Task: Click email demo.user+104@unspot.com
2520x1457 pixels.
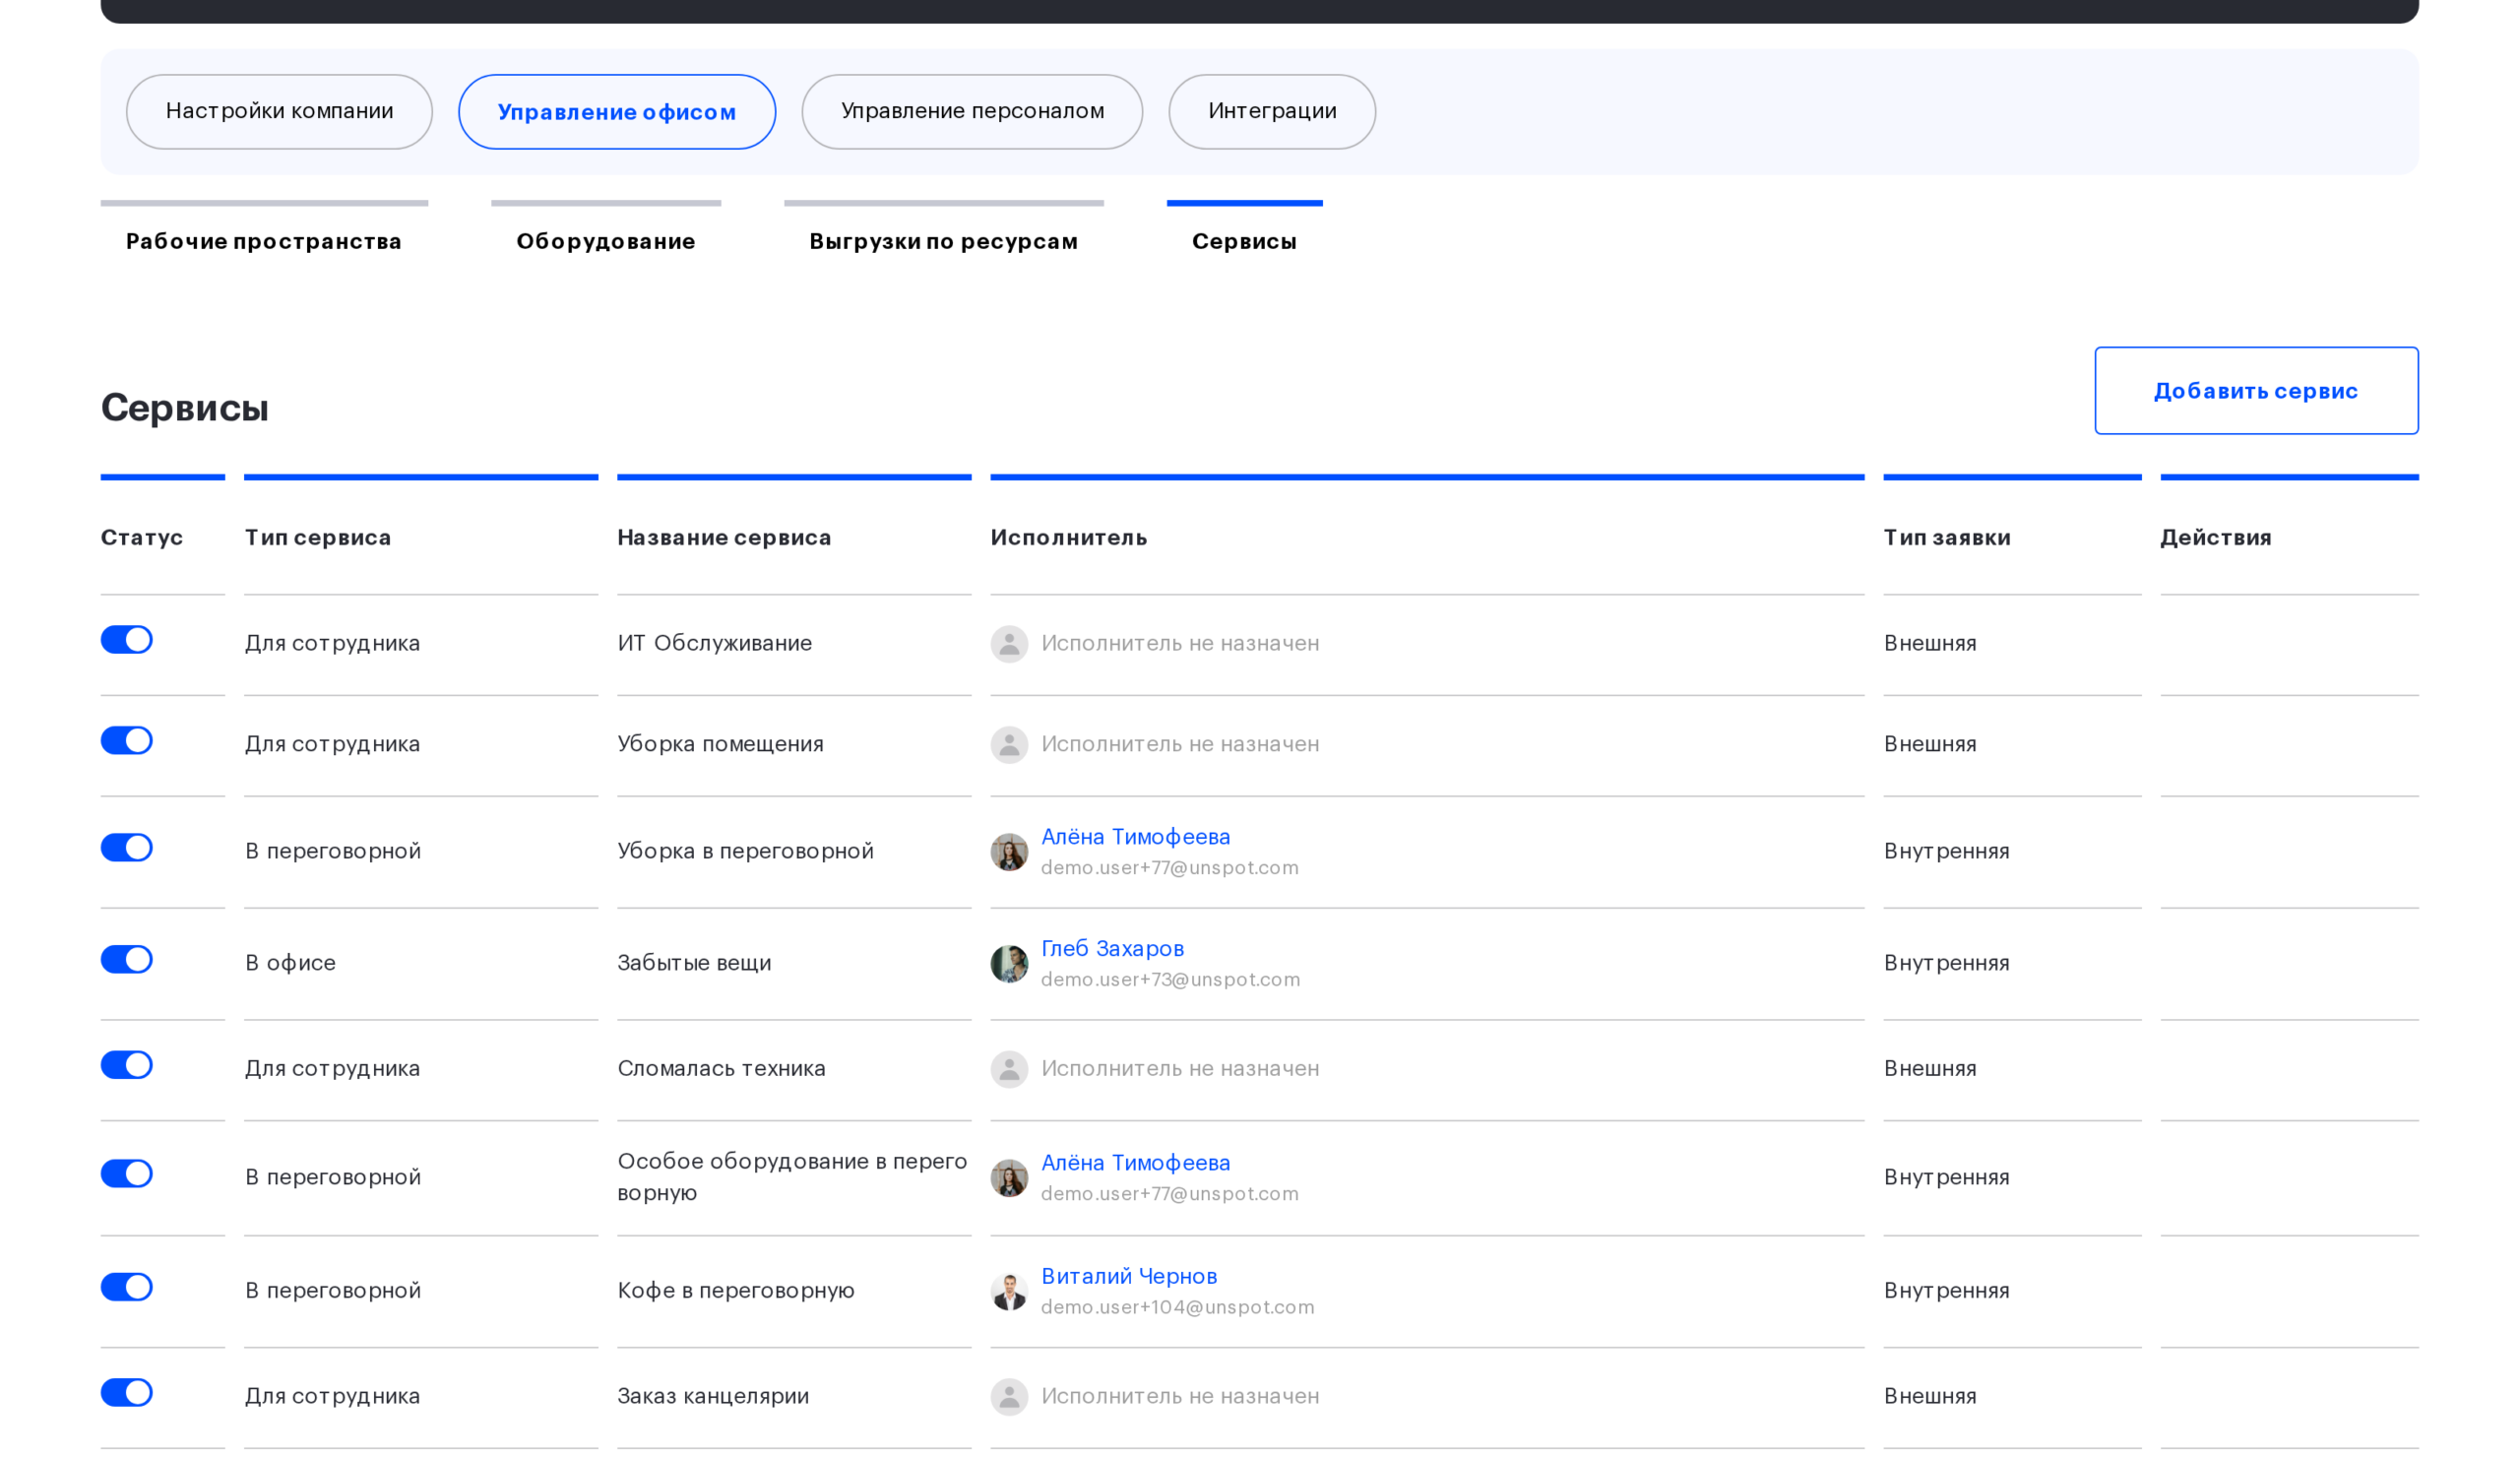Action: pyautogui.click(x=1177, y=1307)
